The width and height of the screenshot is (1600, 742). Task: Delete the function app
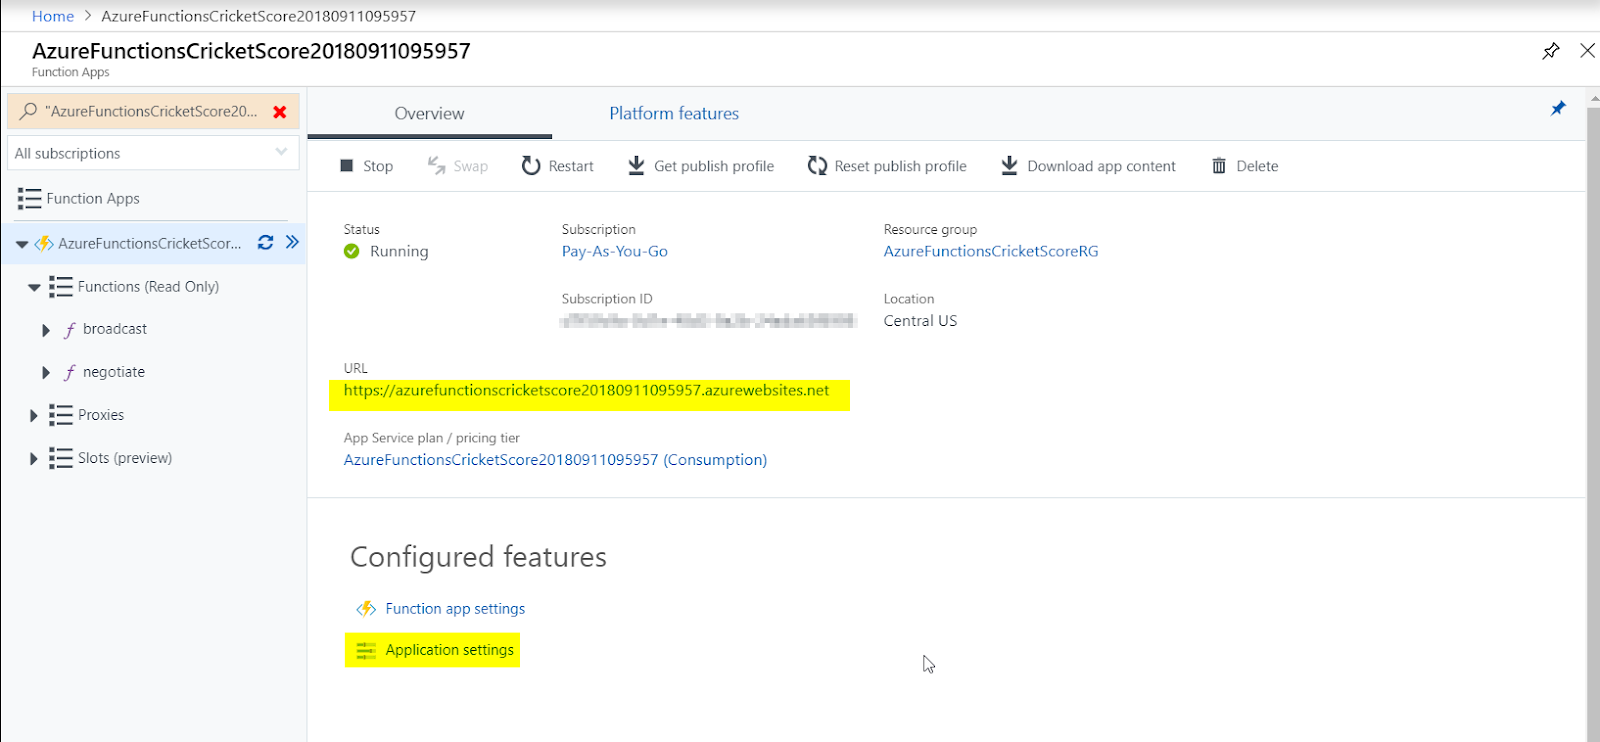pos(1245,166)
